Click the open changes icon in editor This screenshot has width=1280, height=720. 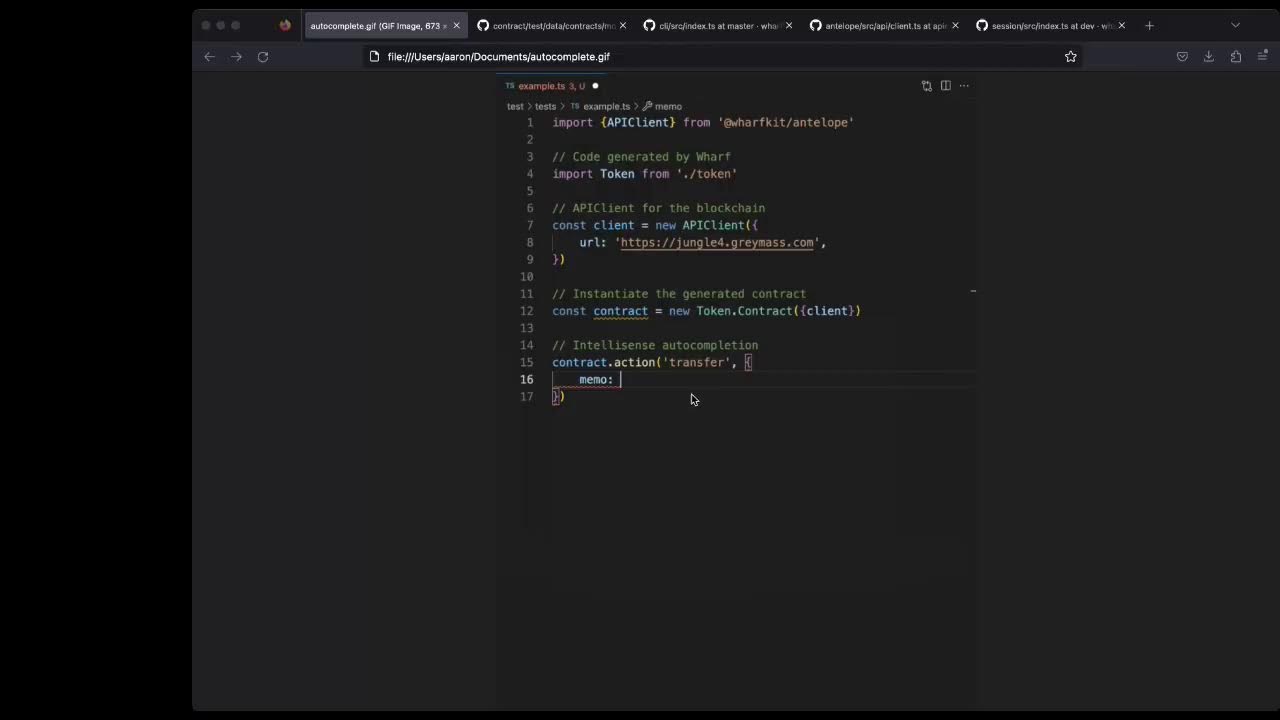[x=926, y=86]
